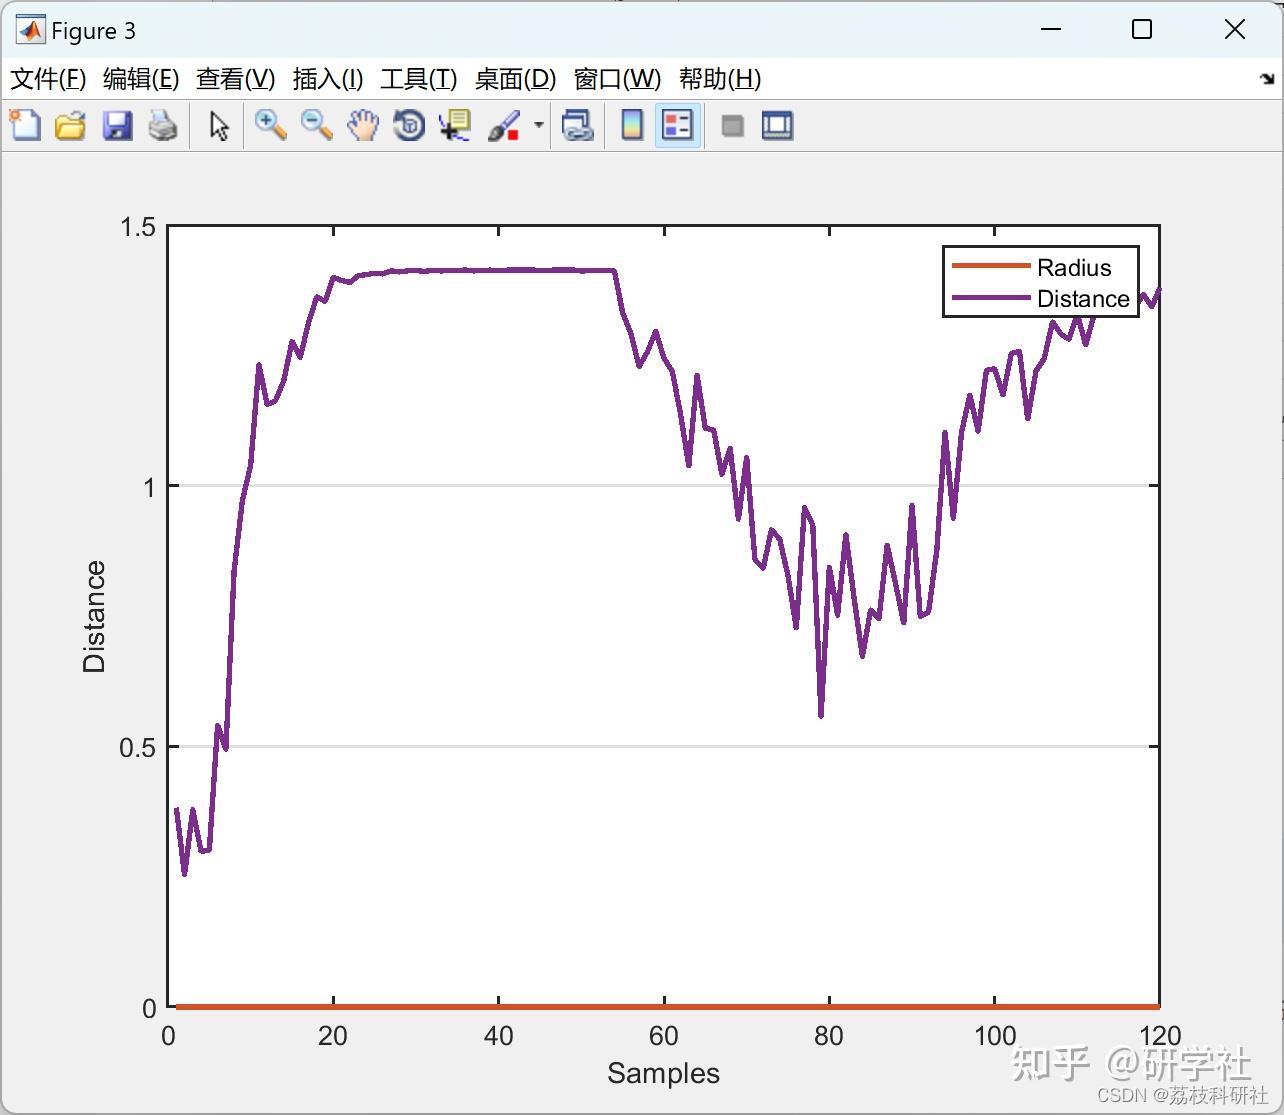Screen dimensions: 1284x1115
Task: Expand the brush color dropdown arrow
Action: pos(539,126)
